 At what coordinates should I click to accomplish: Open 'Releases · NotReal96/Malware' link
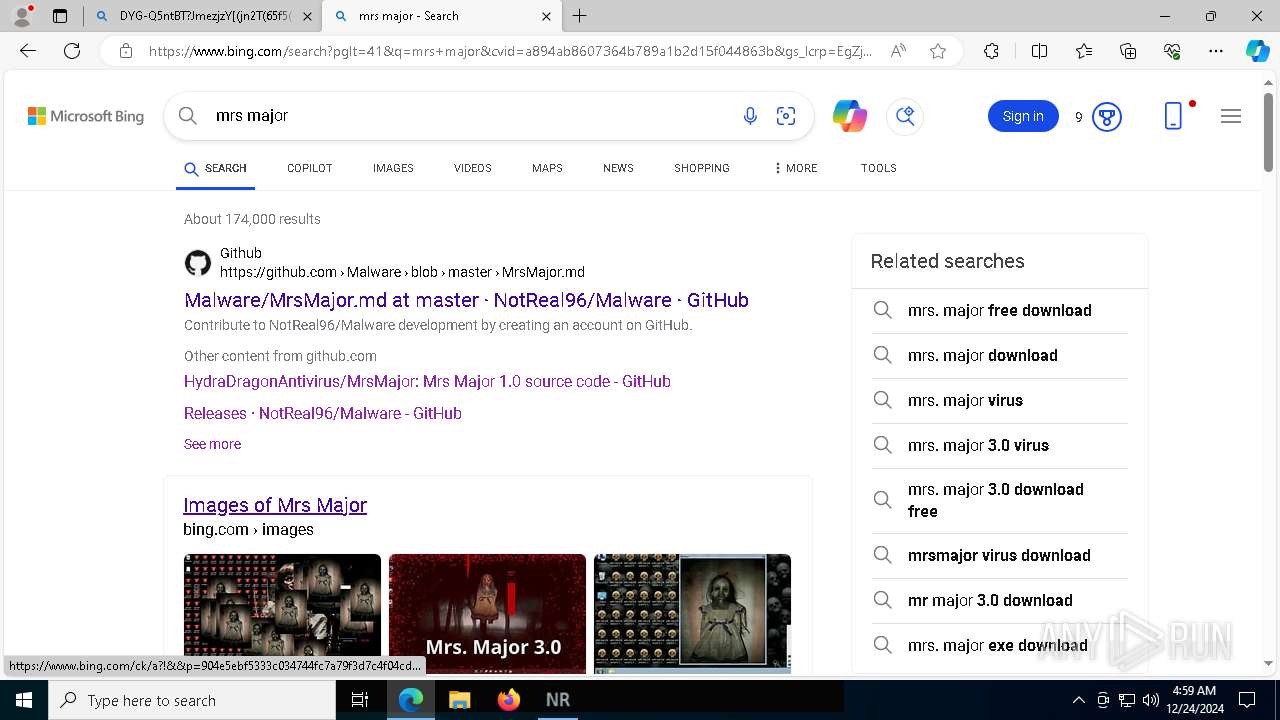click(x=323, y=413)
